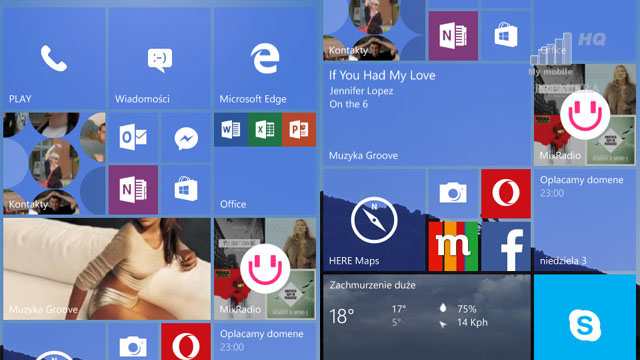Open Store tile in the right screenshot
Screen dimensions: 640x360
pyautogui.click(x=506, y=36)
